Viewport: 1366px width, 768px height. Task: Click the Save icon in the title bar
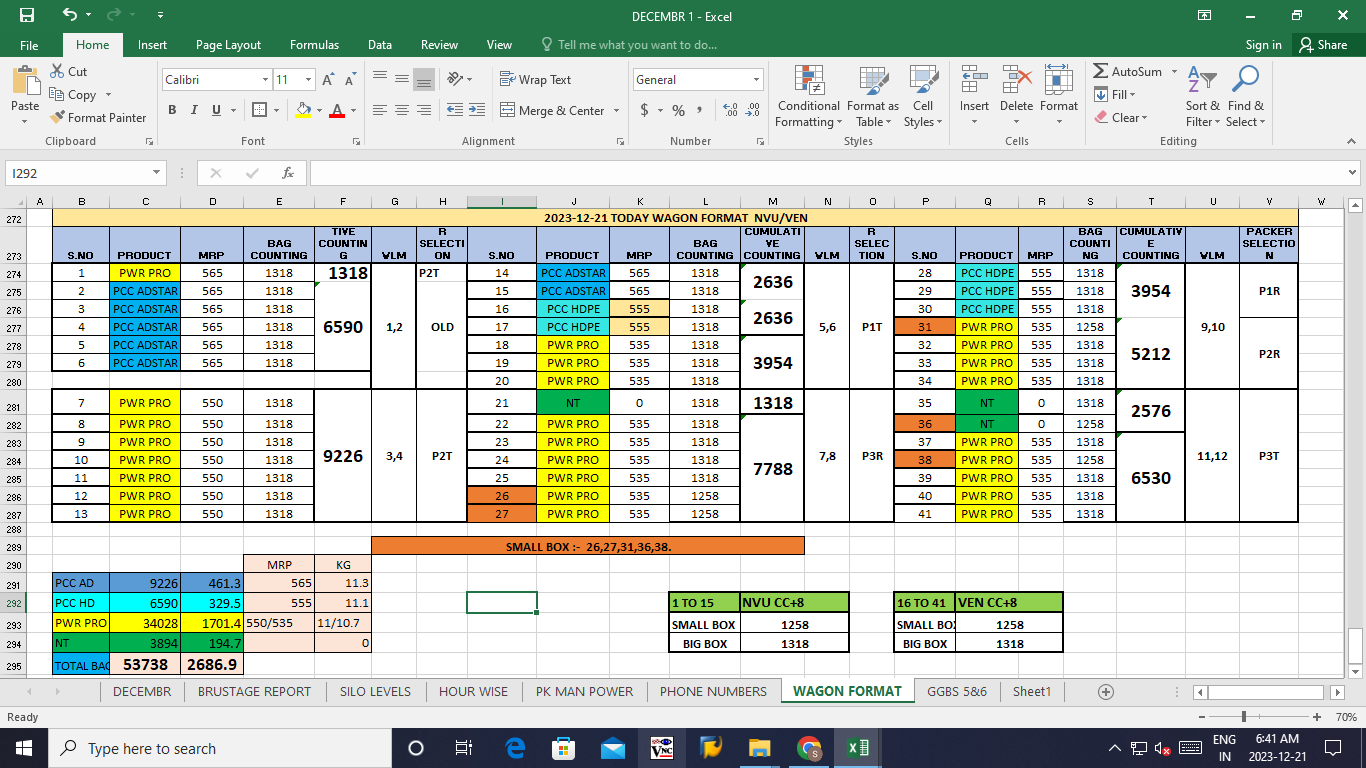click(x=27, y=16)
